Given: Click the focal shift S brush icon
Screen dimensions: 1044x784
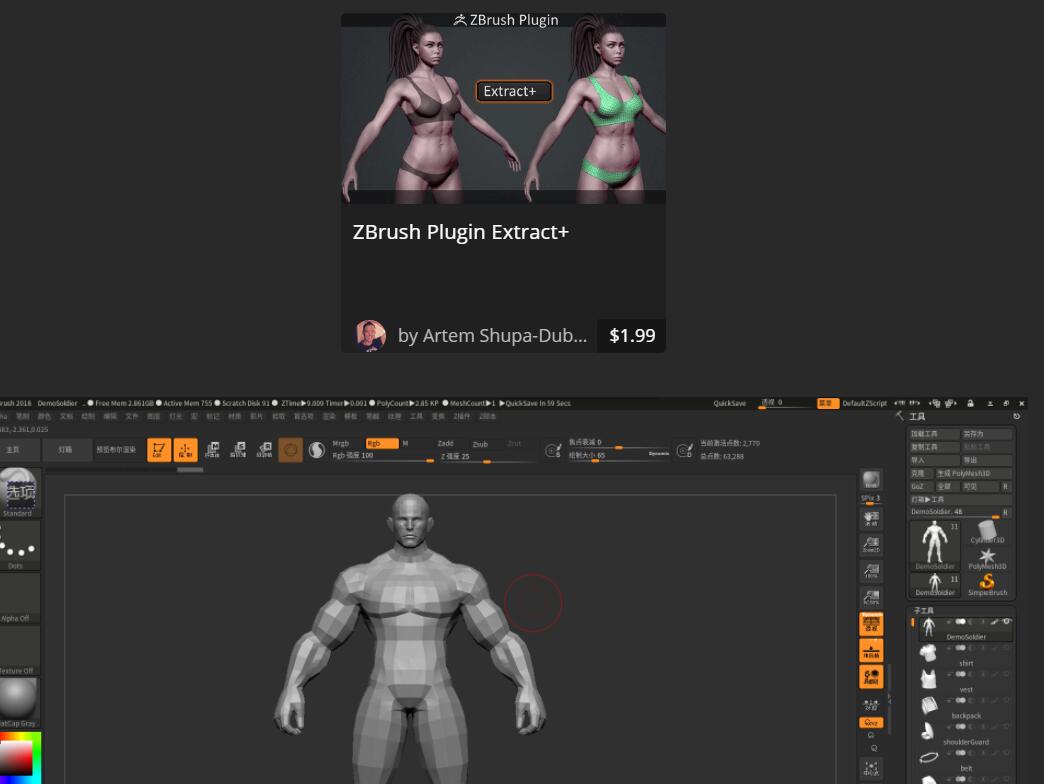Looking at the screenshot, I should 553,451.
